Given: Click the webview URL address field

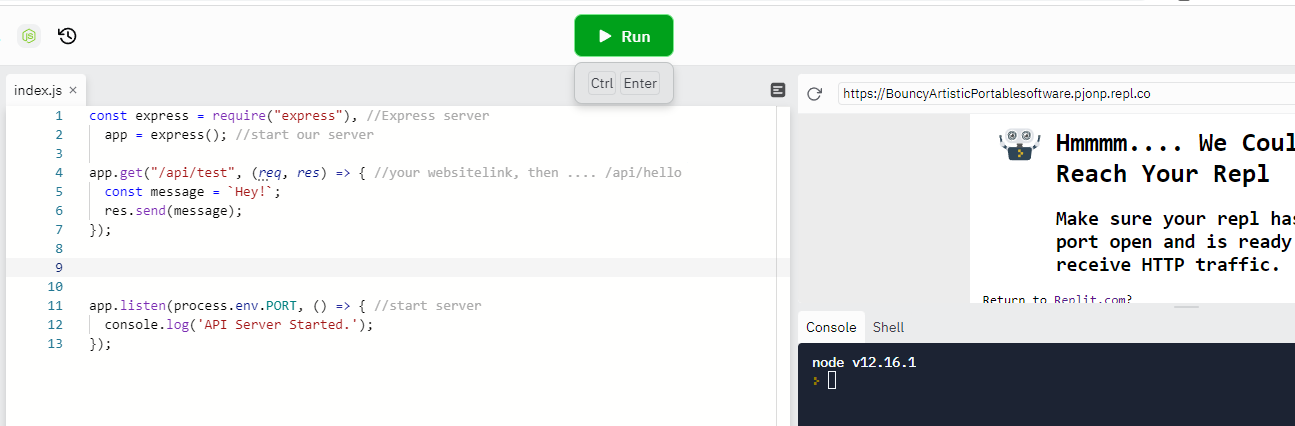Looking at the screenshot, I should click(1066, 93).
